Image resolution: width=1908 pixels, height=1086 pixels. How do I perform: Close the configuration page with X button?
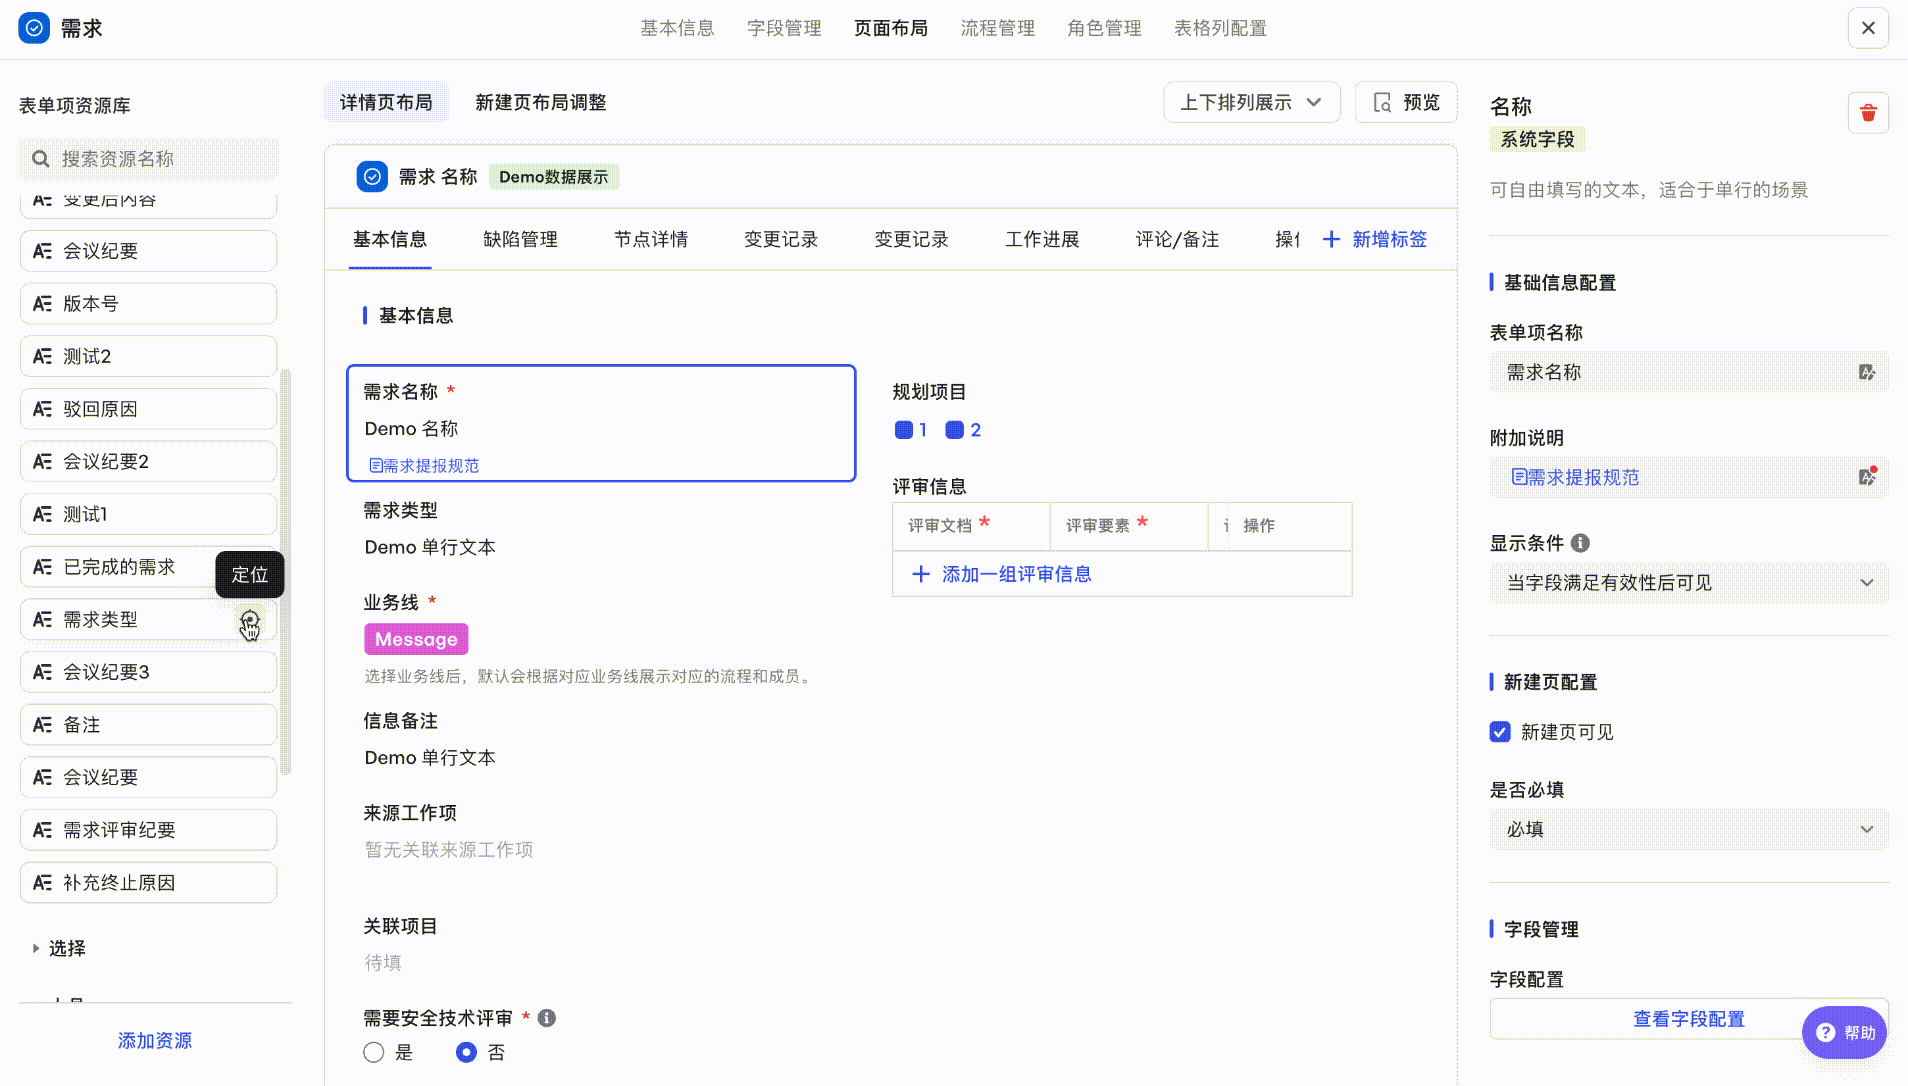[1868, 28]
